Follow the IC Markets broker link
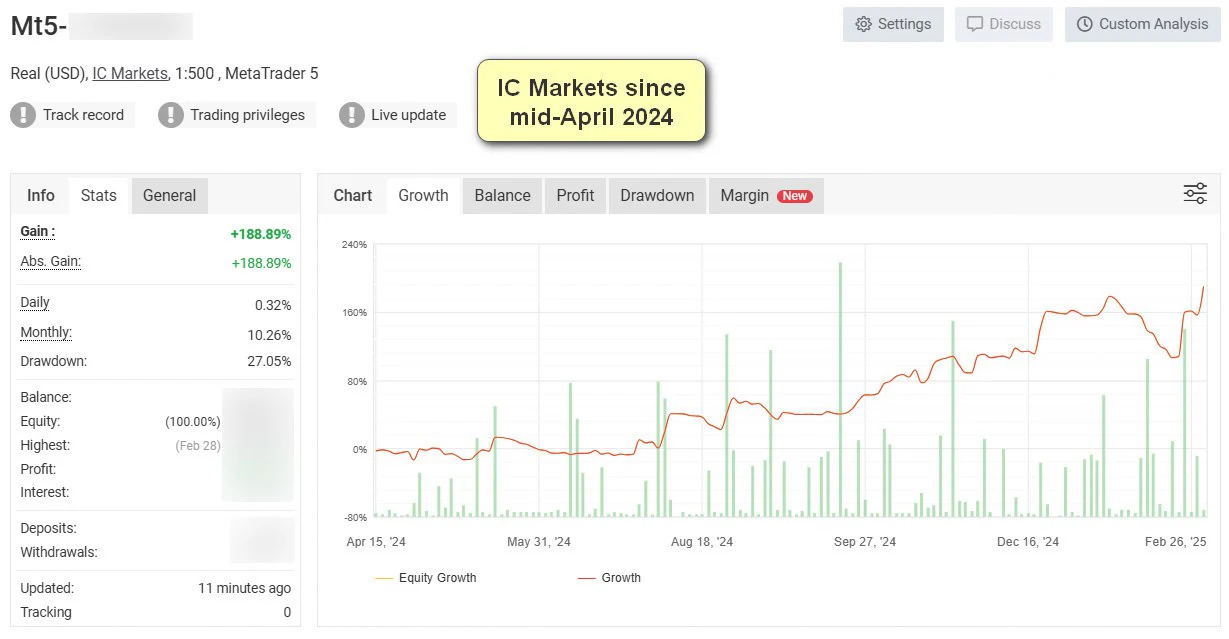The width and height of the screenshot is (1229, 639). (130, 73)
